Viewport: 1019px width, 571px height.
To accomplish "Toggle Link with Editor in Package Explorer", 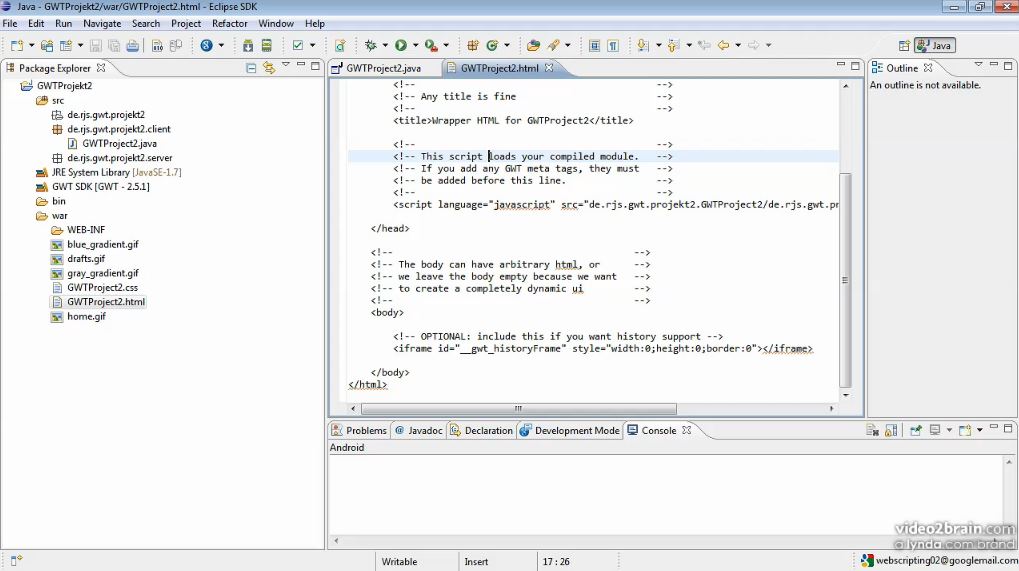I will pos(268,68).
